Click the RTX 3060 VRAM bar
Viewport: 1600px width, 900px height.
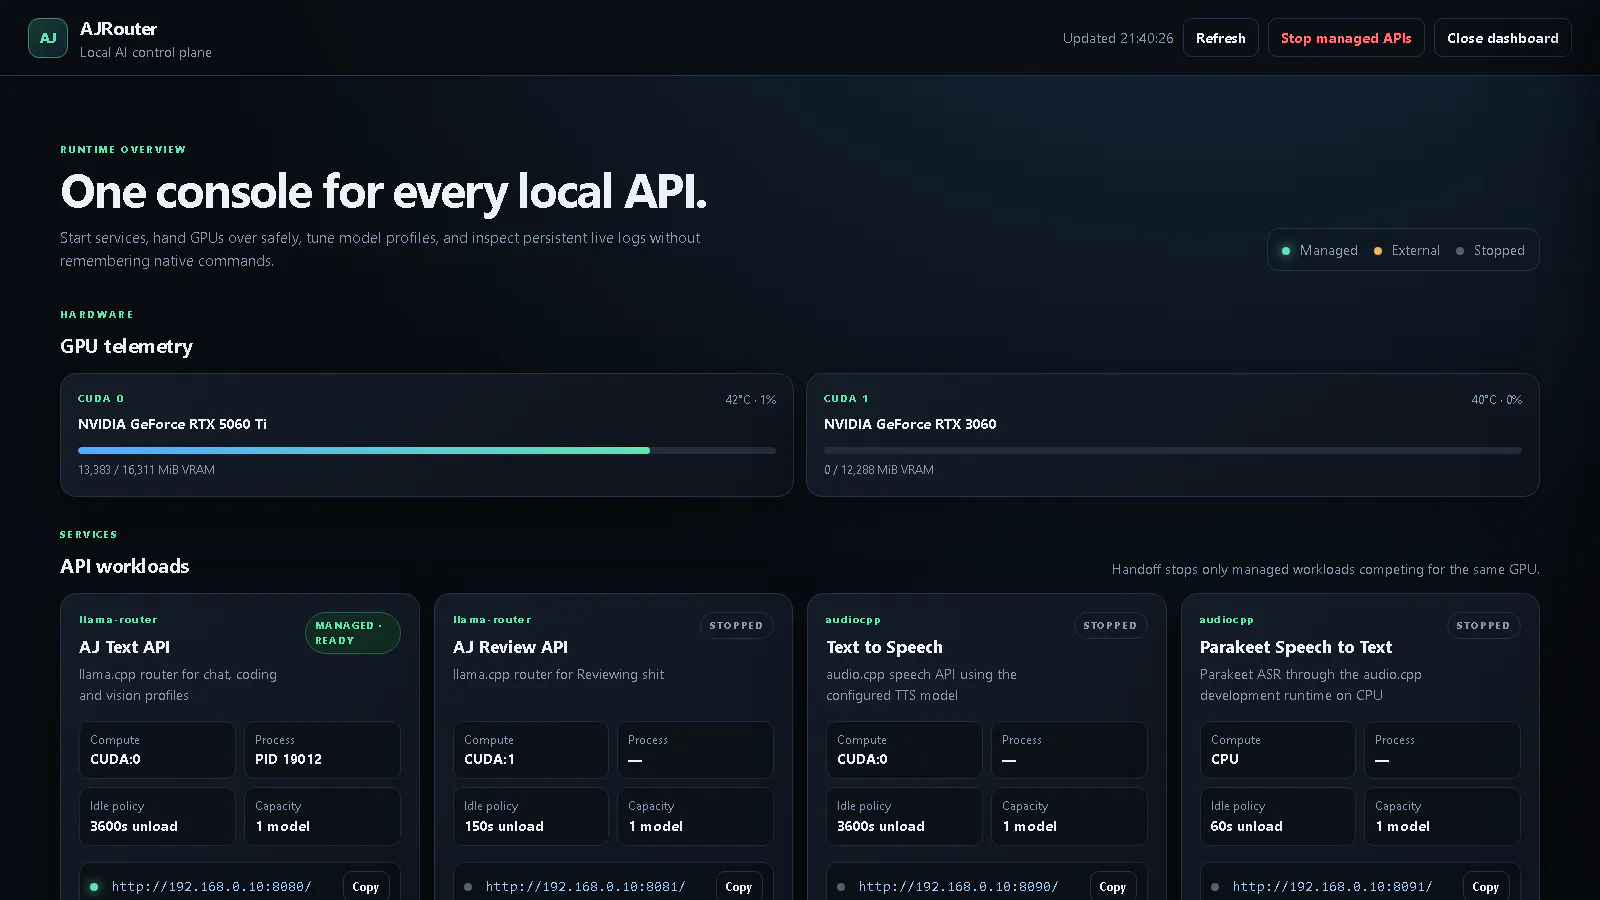(x=1173, y=451)
